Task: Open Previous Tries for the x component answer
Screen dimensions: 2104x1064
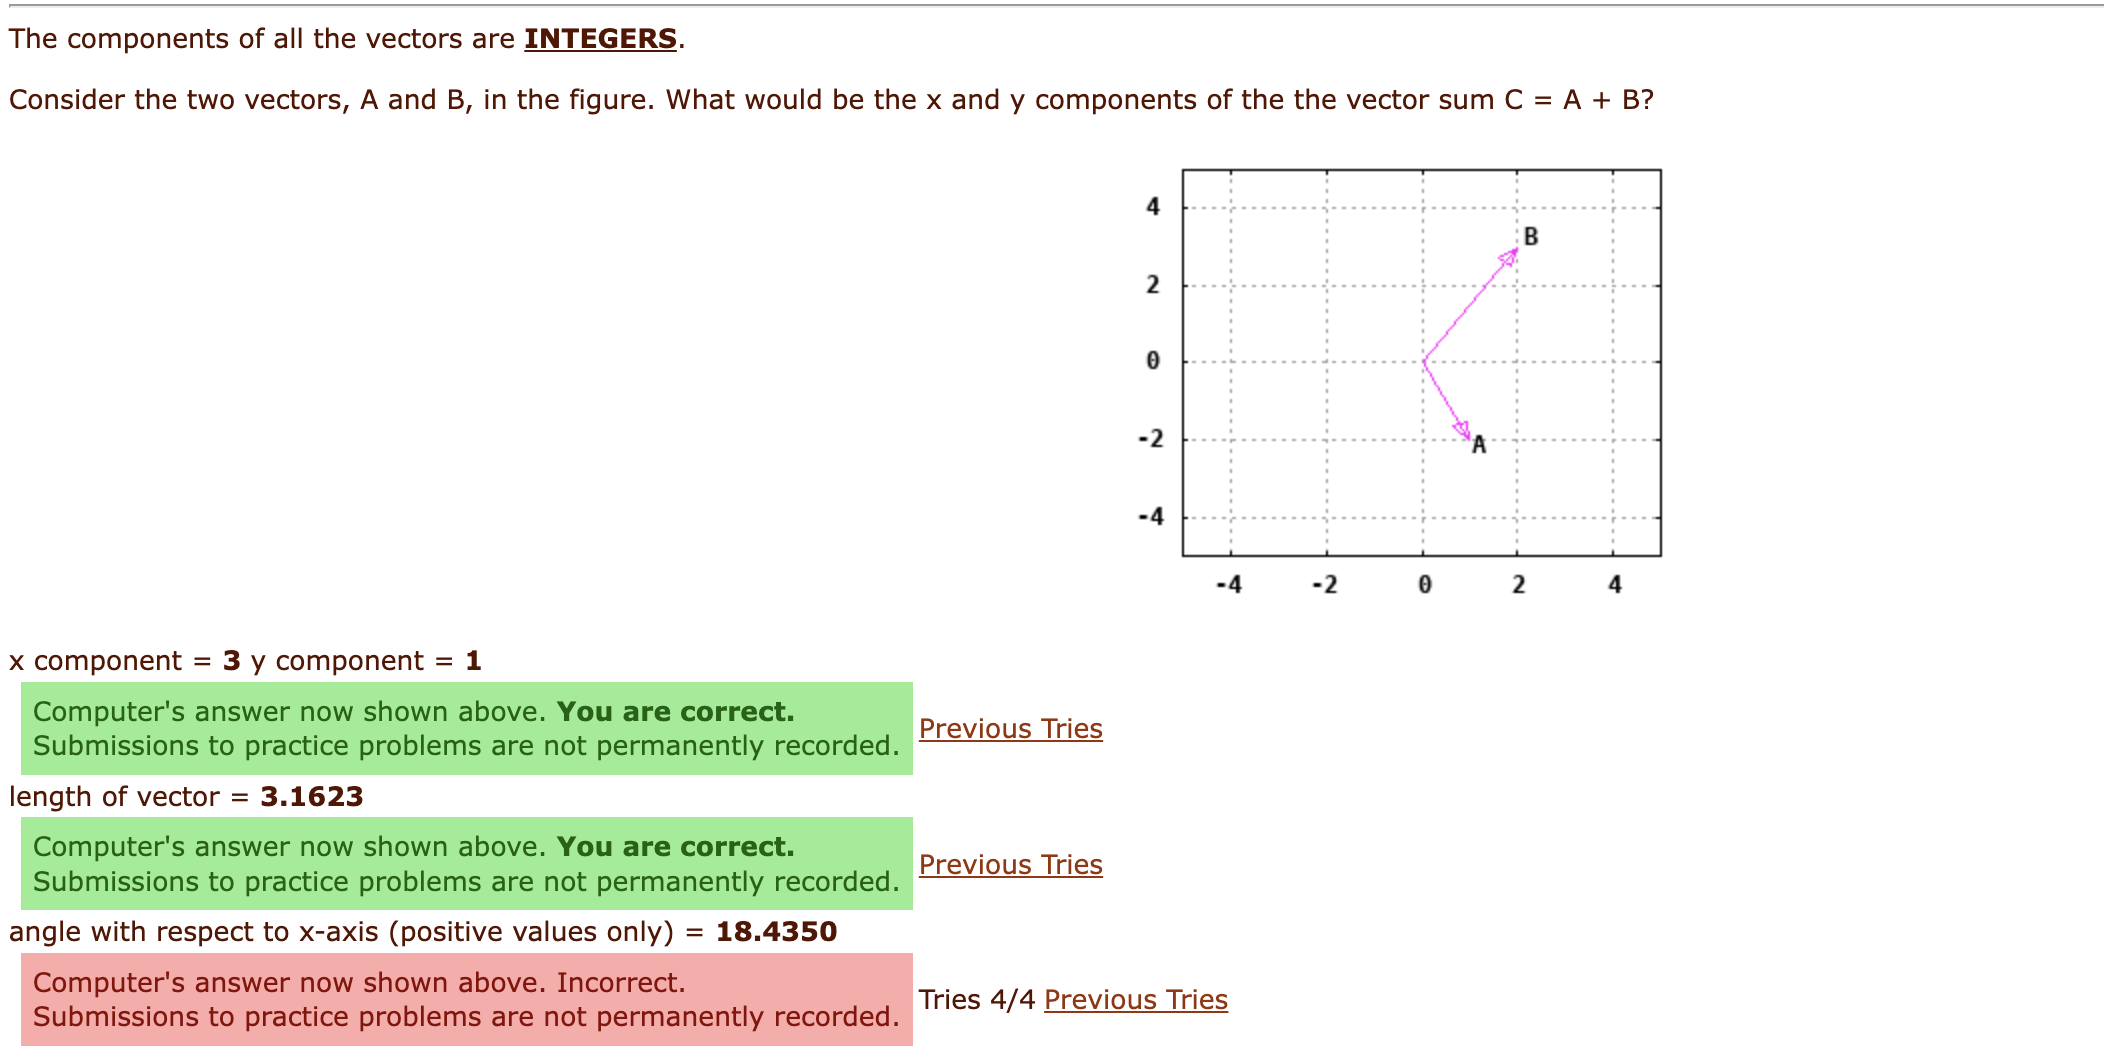Action: (1012, 729)
